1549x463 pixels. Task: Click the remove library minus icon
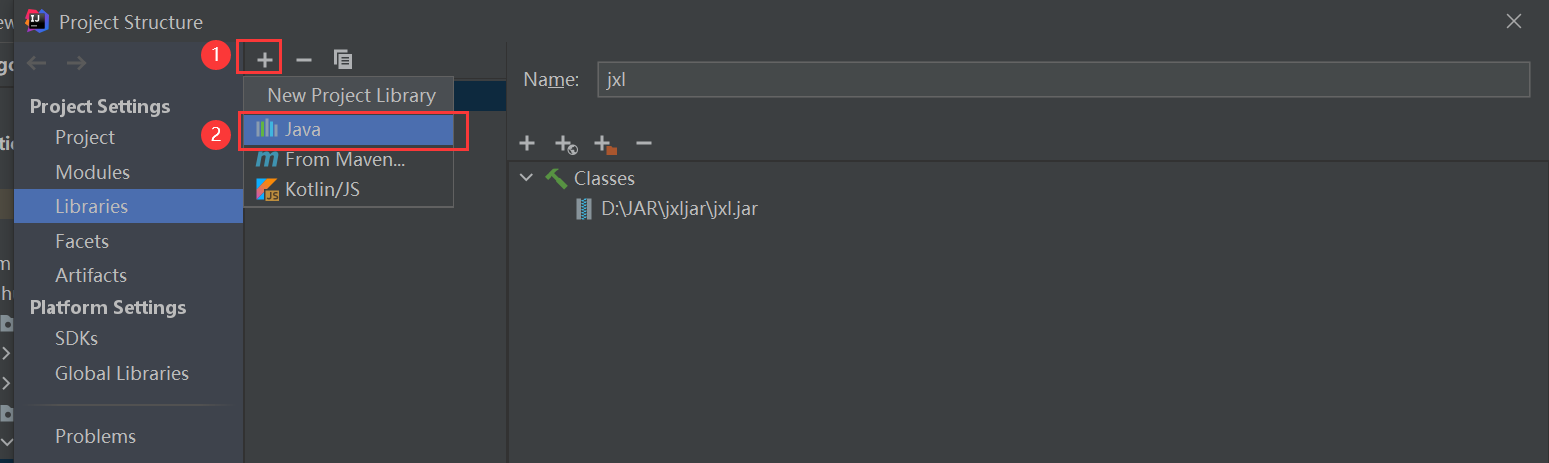[304, 60]
